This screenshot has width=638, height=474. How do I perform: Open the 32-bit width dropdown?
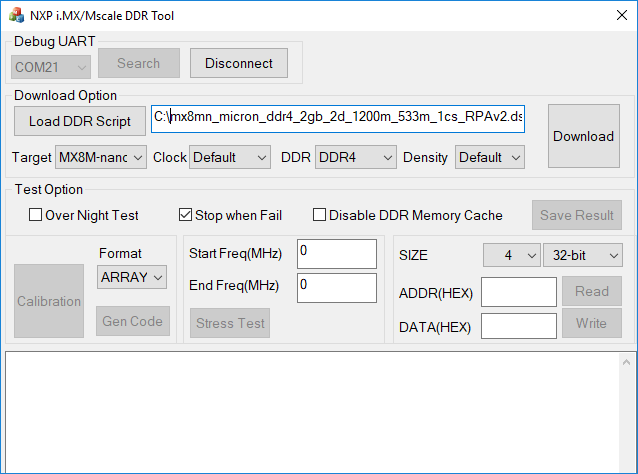tap(582, 255)
